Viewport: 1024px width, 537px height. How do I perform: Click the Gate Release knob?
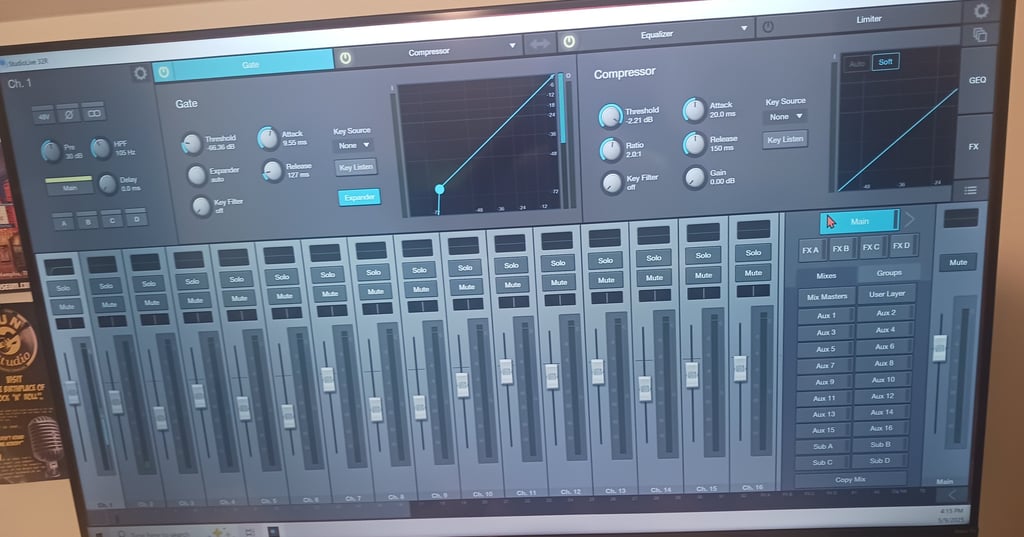(x=272, y=171)
